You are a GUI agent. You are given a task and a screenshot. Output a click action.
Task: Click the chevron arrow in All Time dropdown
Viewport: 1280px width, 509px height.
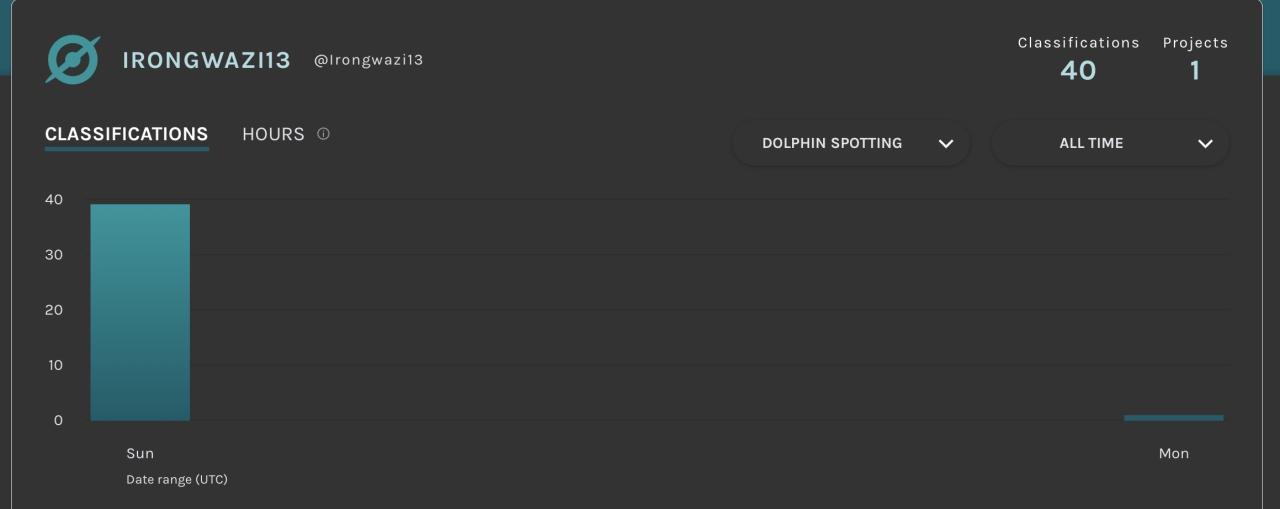pos(1205,143)
